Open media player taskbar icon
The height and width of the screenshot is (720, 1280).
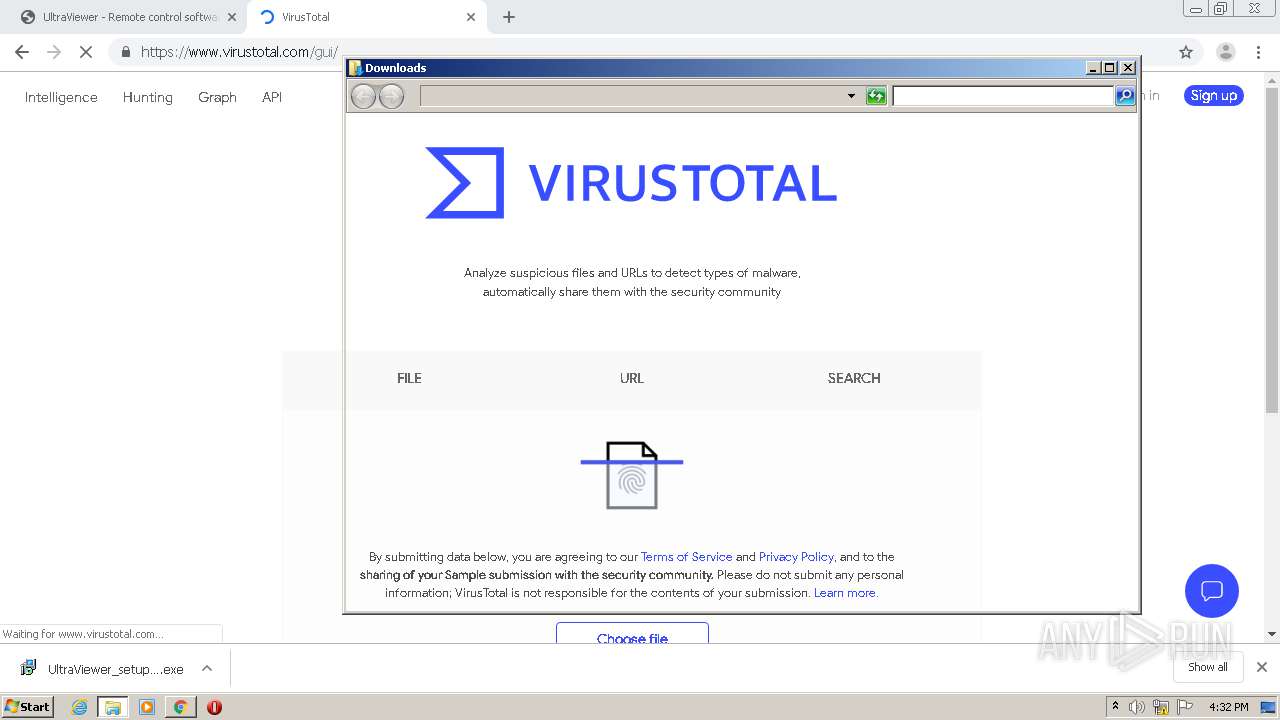[147, 707]
